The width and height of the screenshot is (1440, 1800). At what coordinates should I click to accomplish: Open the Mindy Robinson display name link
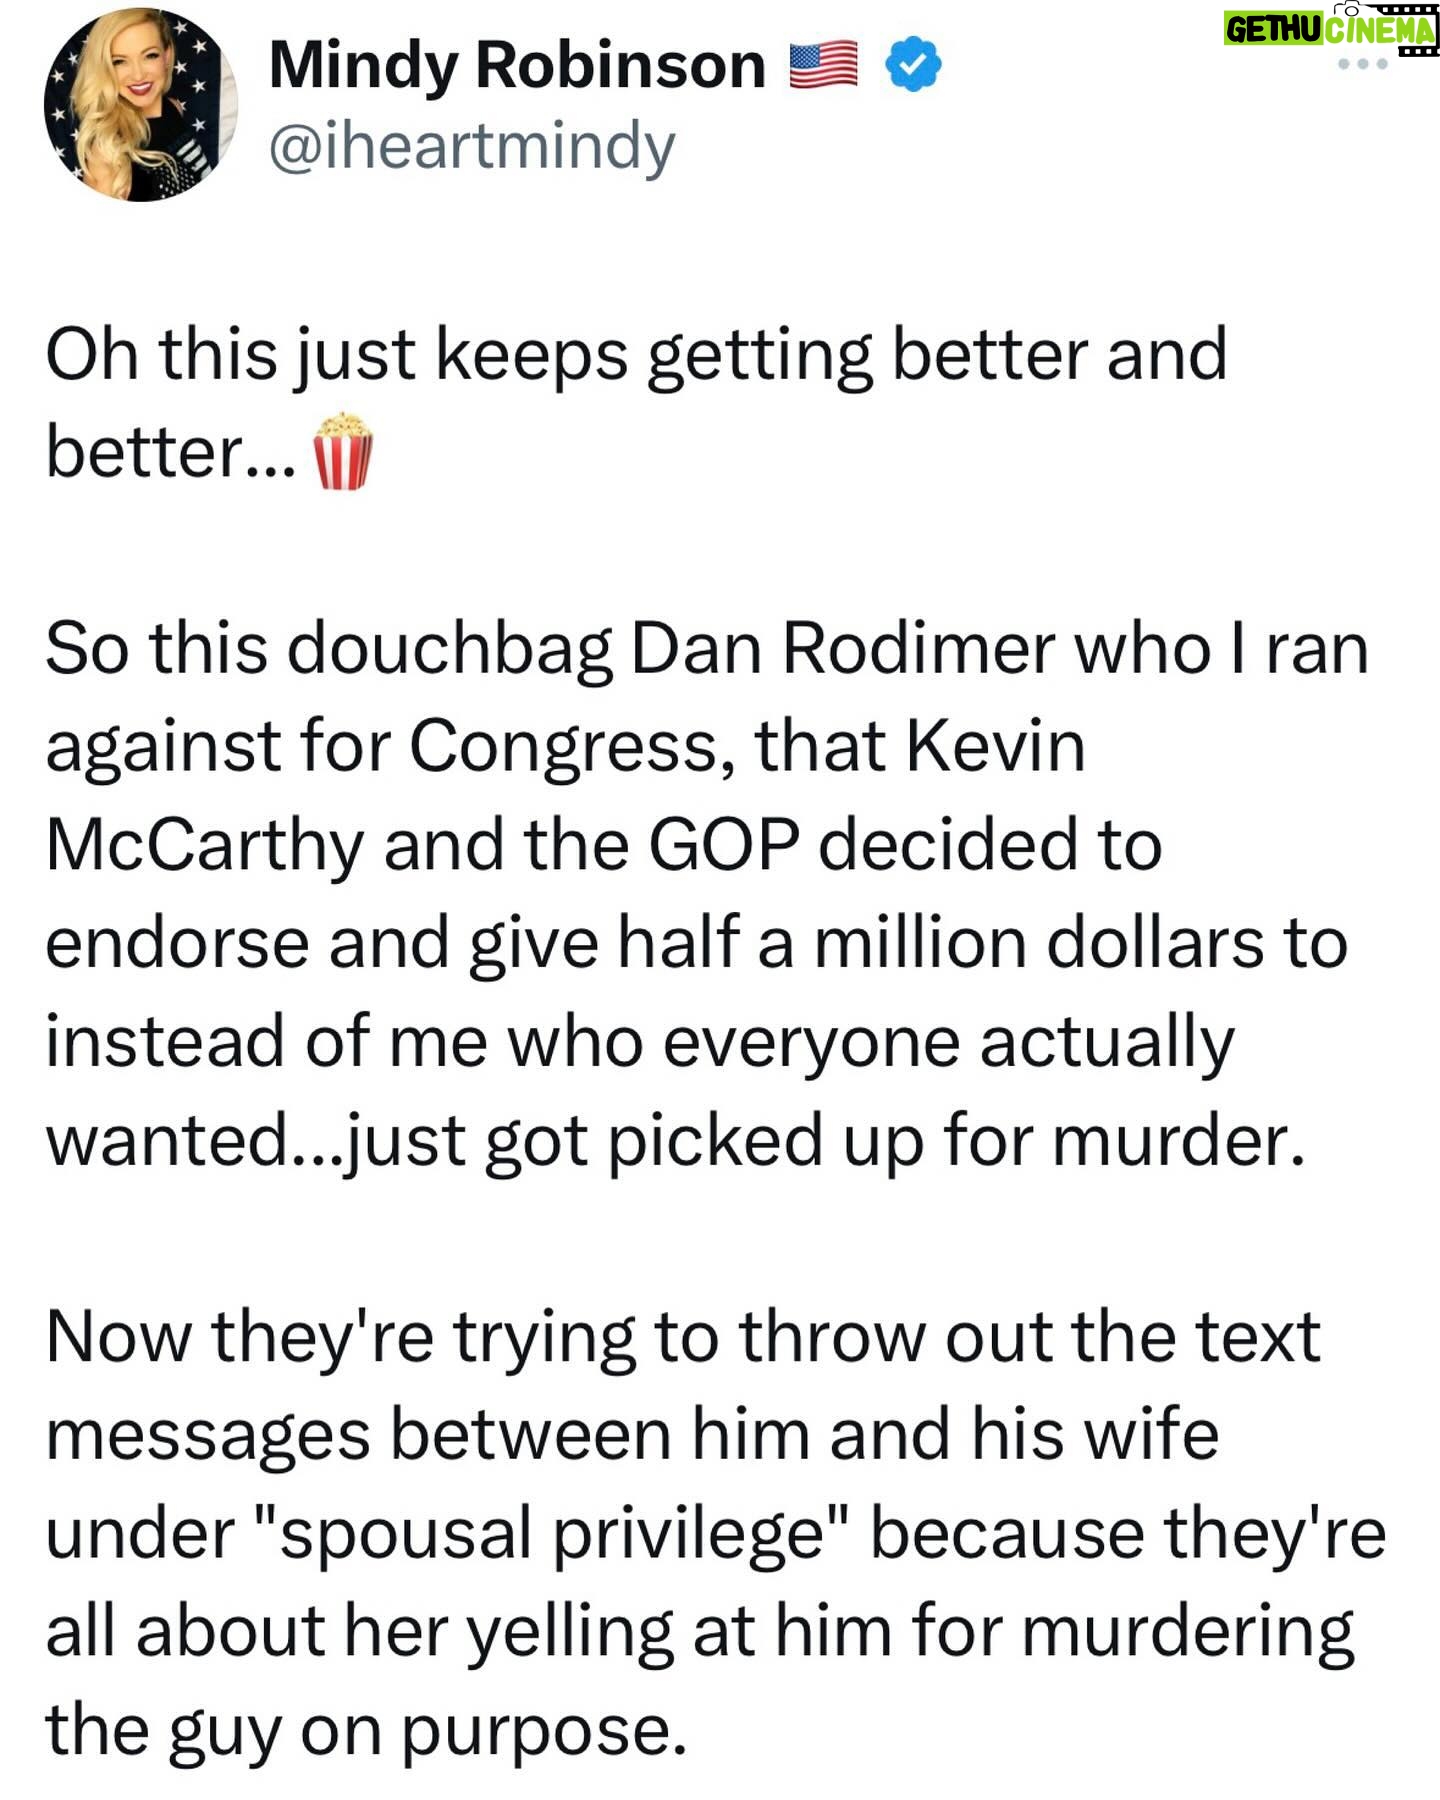[517, 65]
